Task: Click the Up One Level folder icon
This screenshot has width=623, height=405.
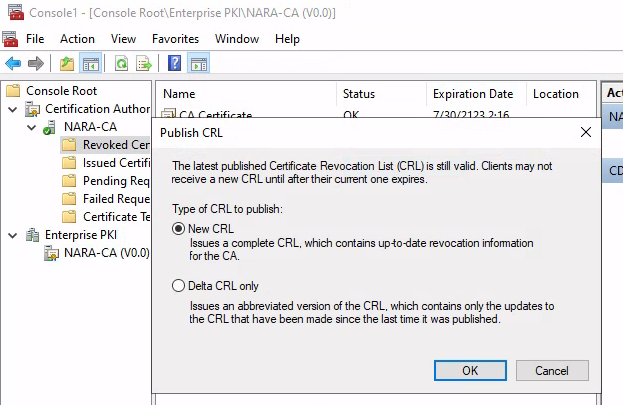Action: click(x=67, y=64)
